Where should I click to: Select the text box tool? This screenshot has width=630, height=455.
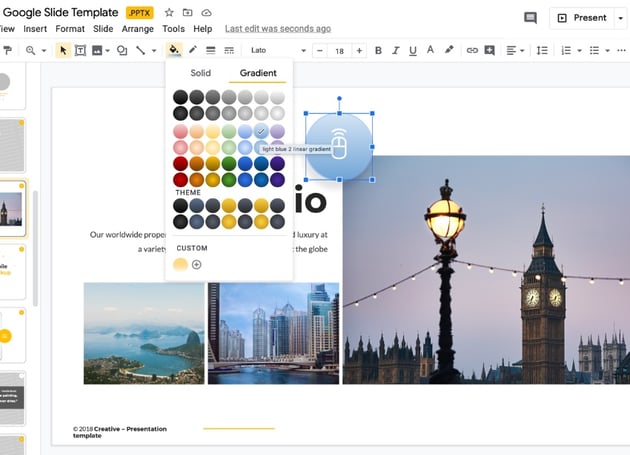[80, 50]
